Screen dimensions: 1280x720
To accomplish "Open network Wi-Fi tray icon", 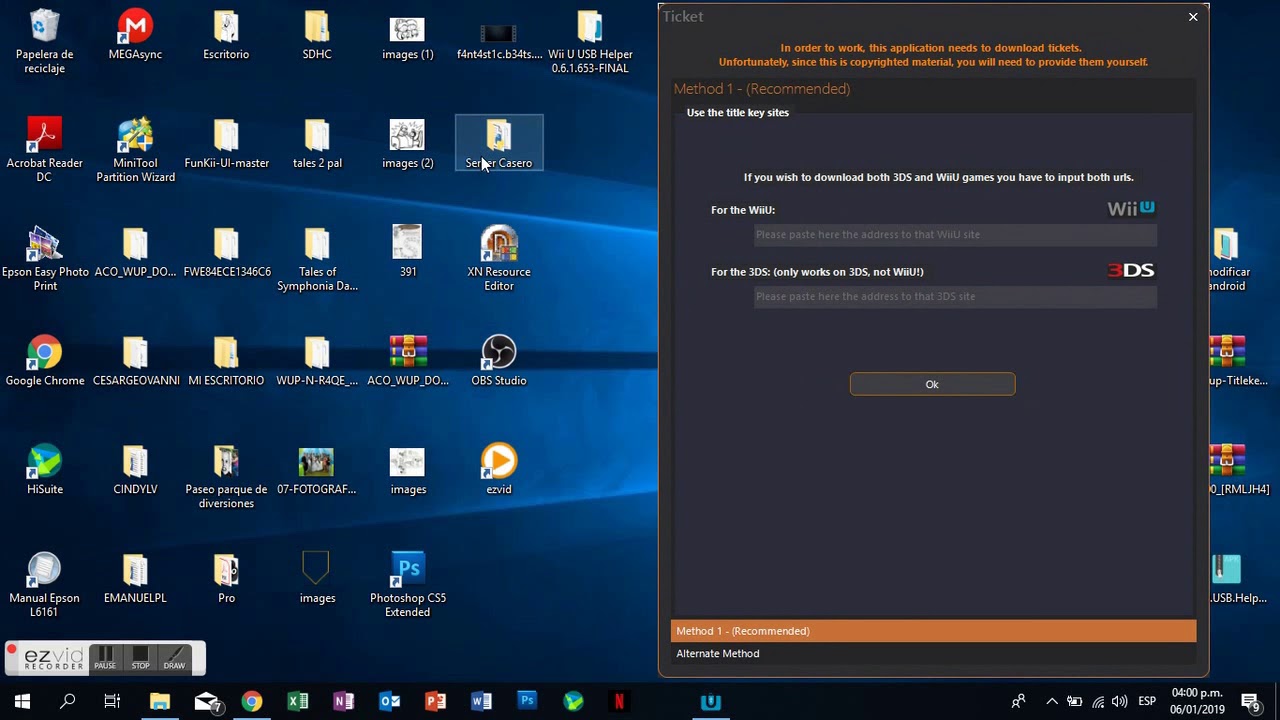I will coord(1098,702).
